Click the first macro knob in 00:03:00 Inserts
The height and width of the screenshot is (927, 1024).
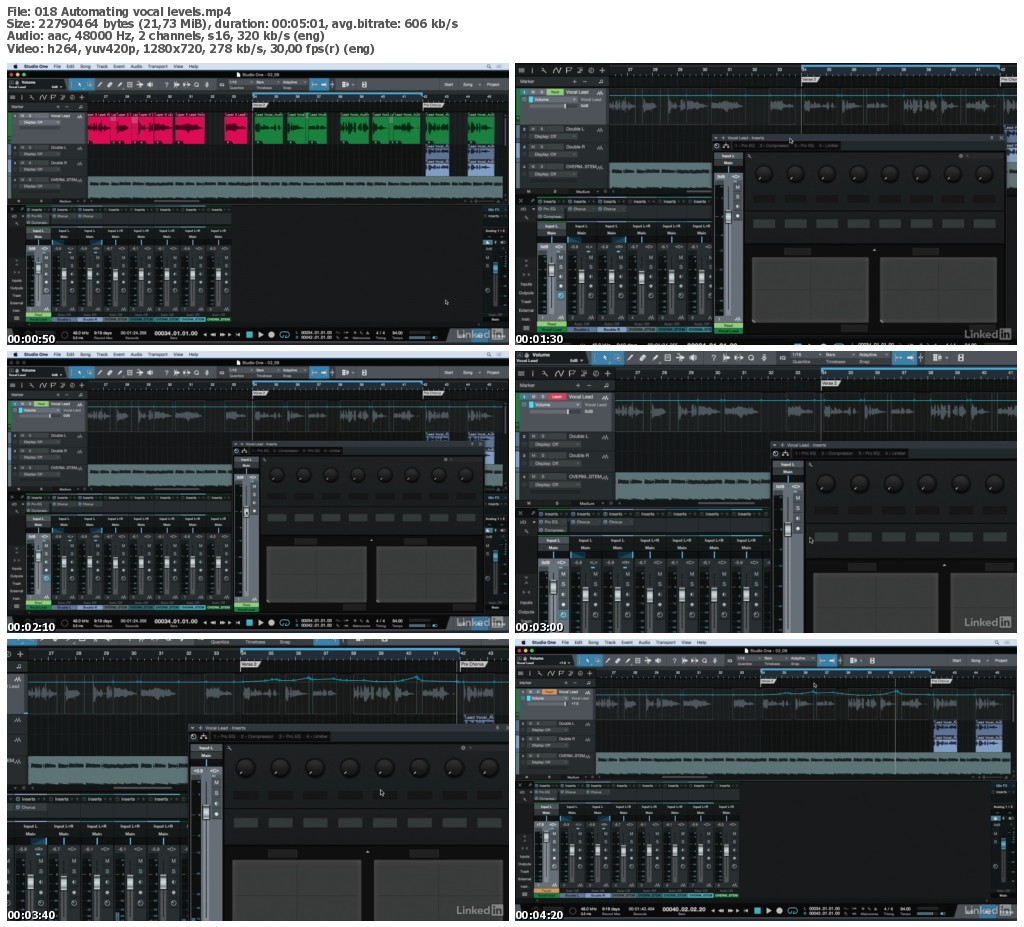point(825,483)
